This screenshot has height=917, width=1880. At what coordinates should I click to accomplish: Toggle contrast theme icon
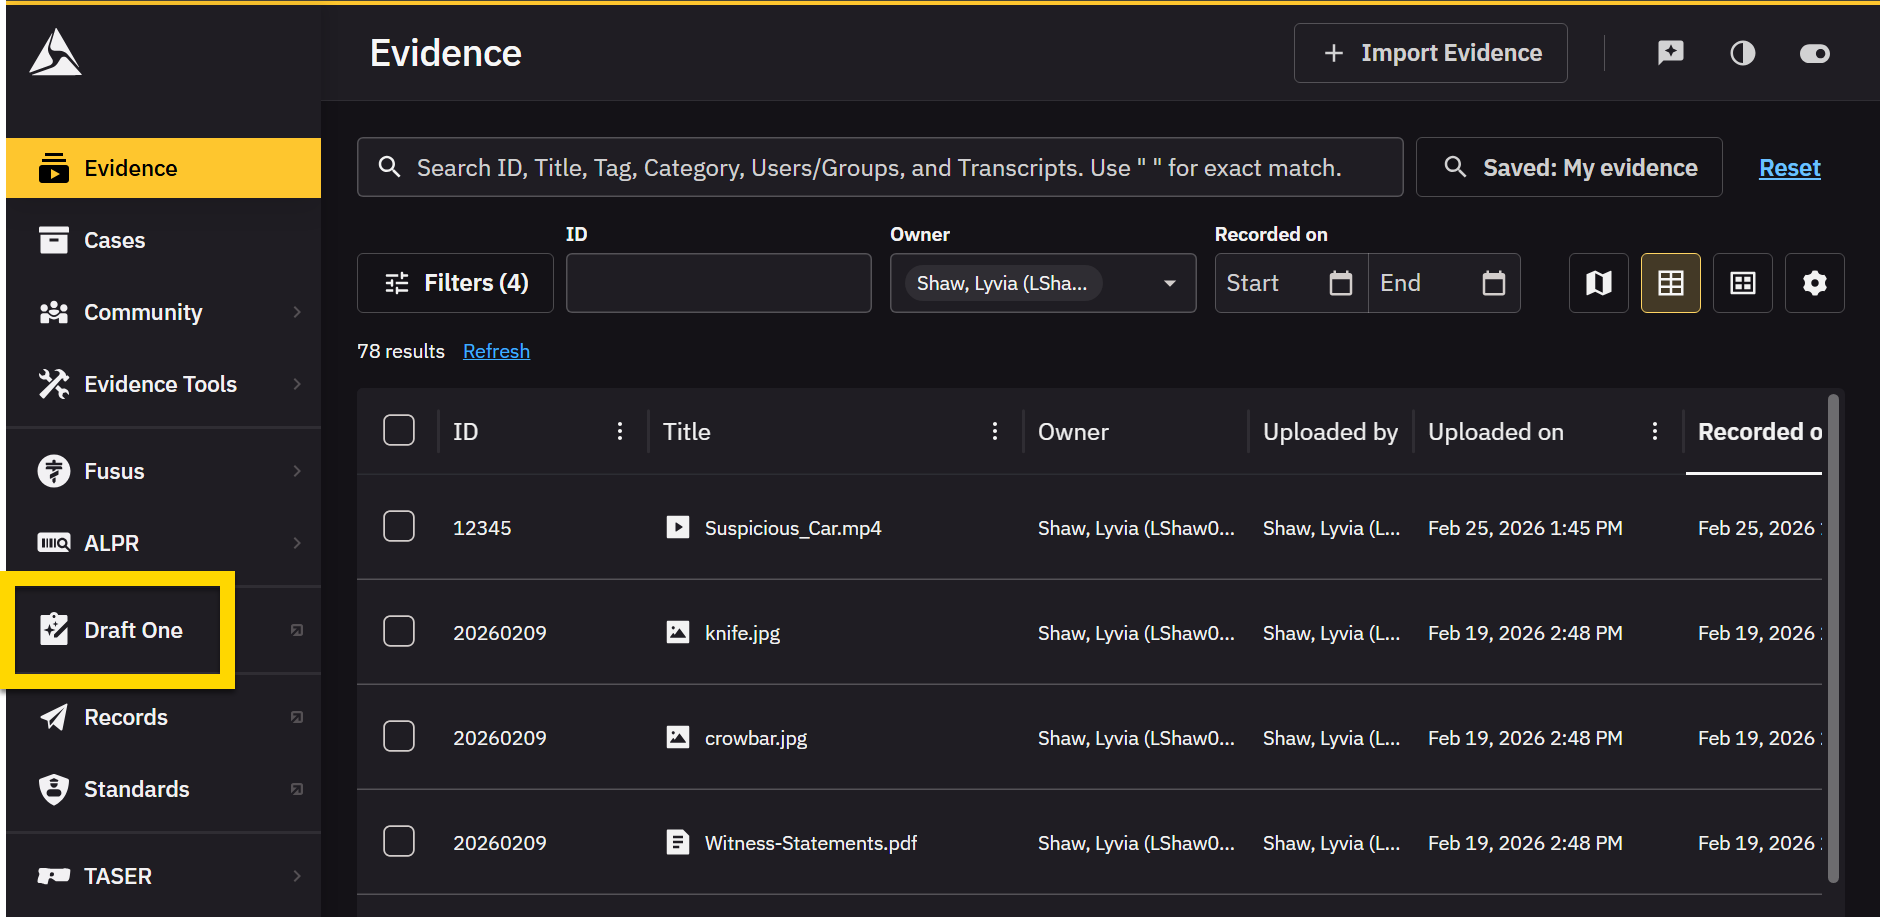point(1742,53)
